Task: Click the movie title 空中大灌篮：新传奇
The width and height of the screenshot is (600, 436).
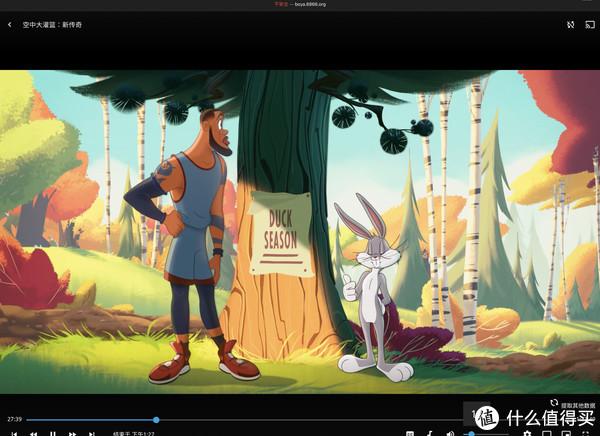Action: (52, 24)
